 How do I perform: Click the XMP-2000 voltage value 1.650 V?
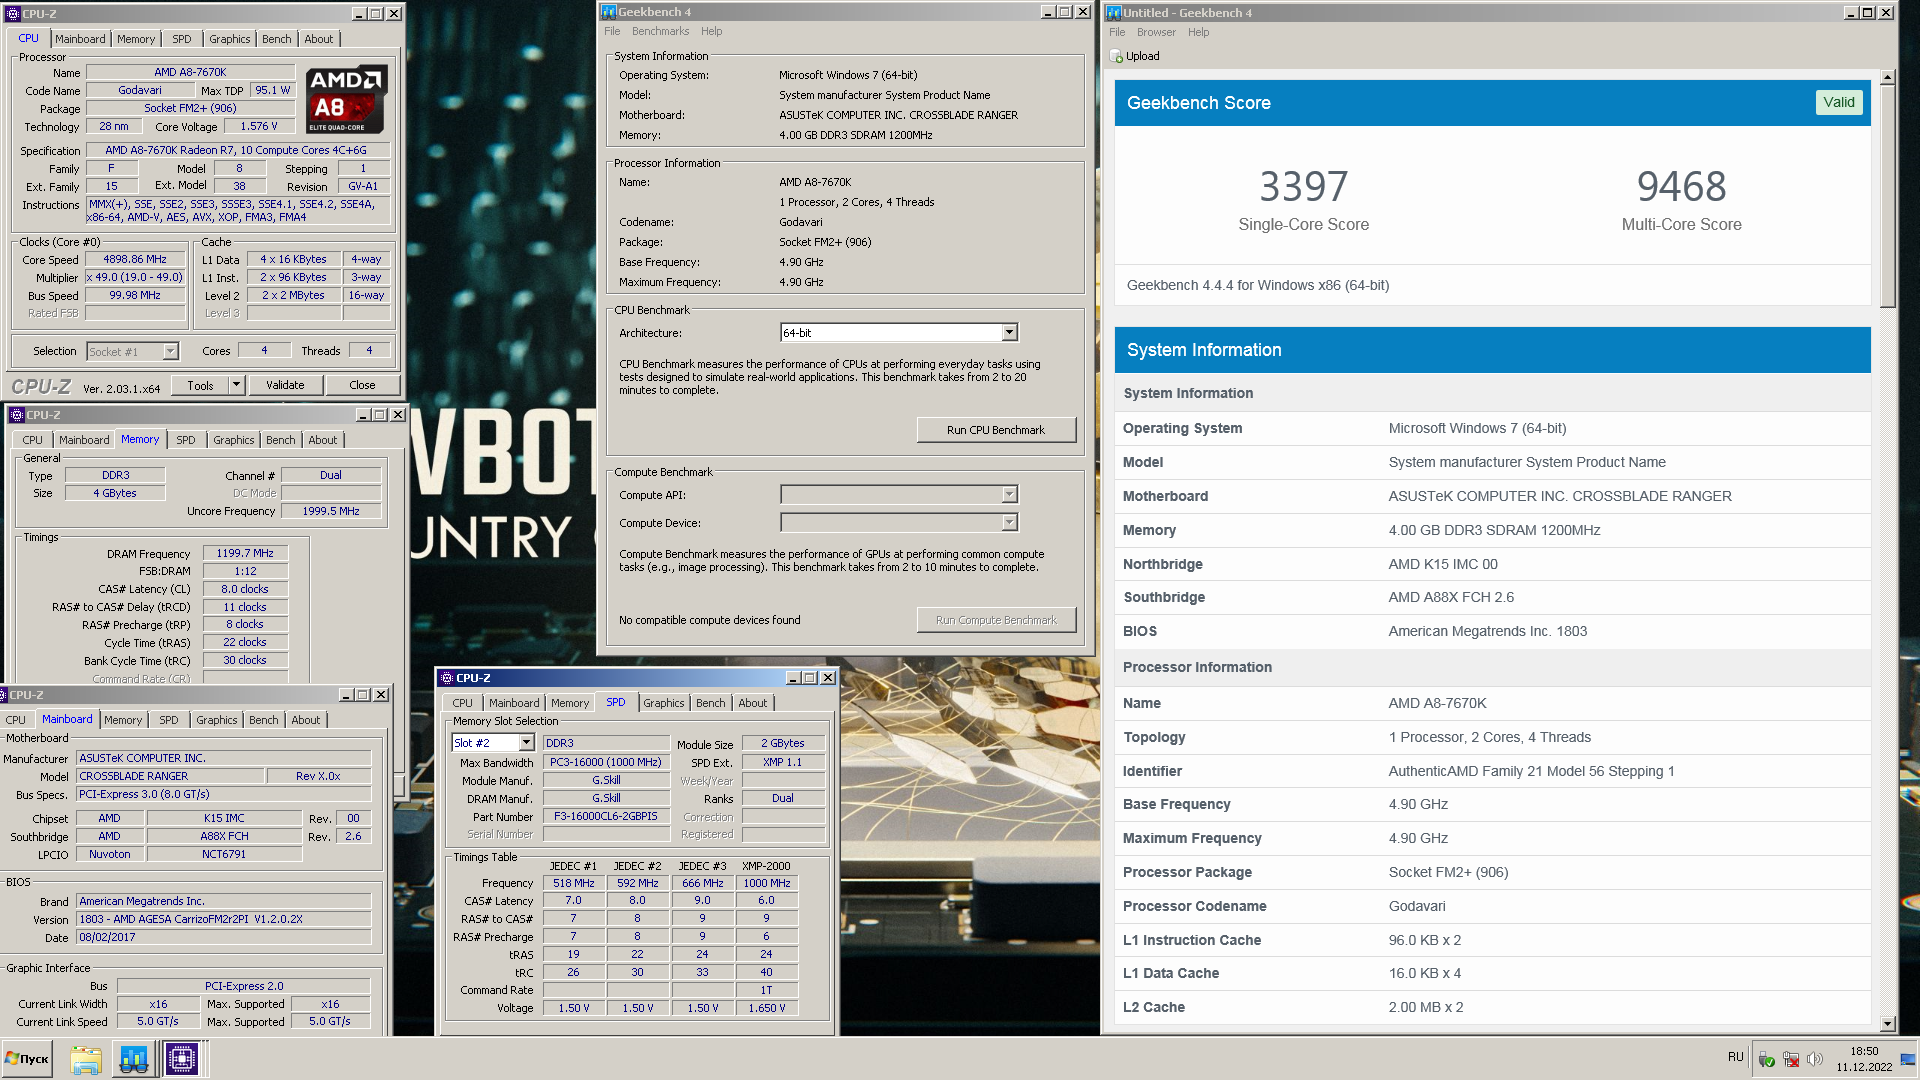(x=766, y=1008)
